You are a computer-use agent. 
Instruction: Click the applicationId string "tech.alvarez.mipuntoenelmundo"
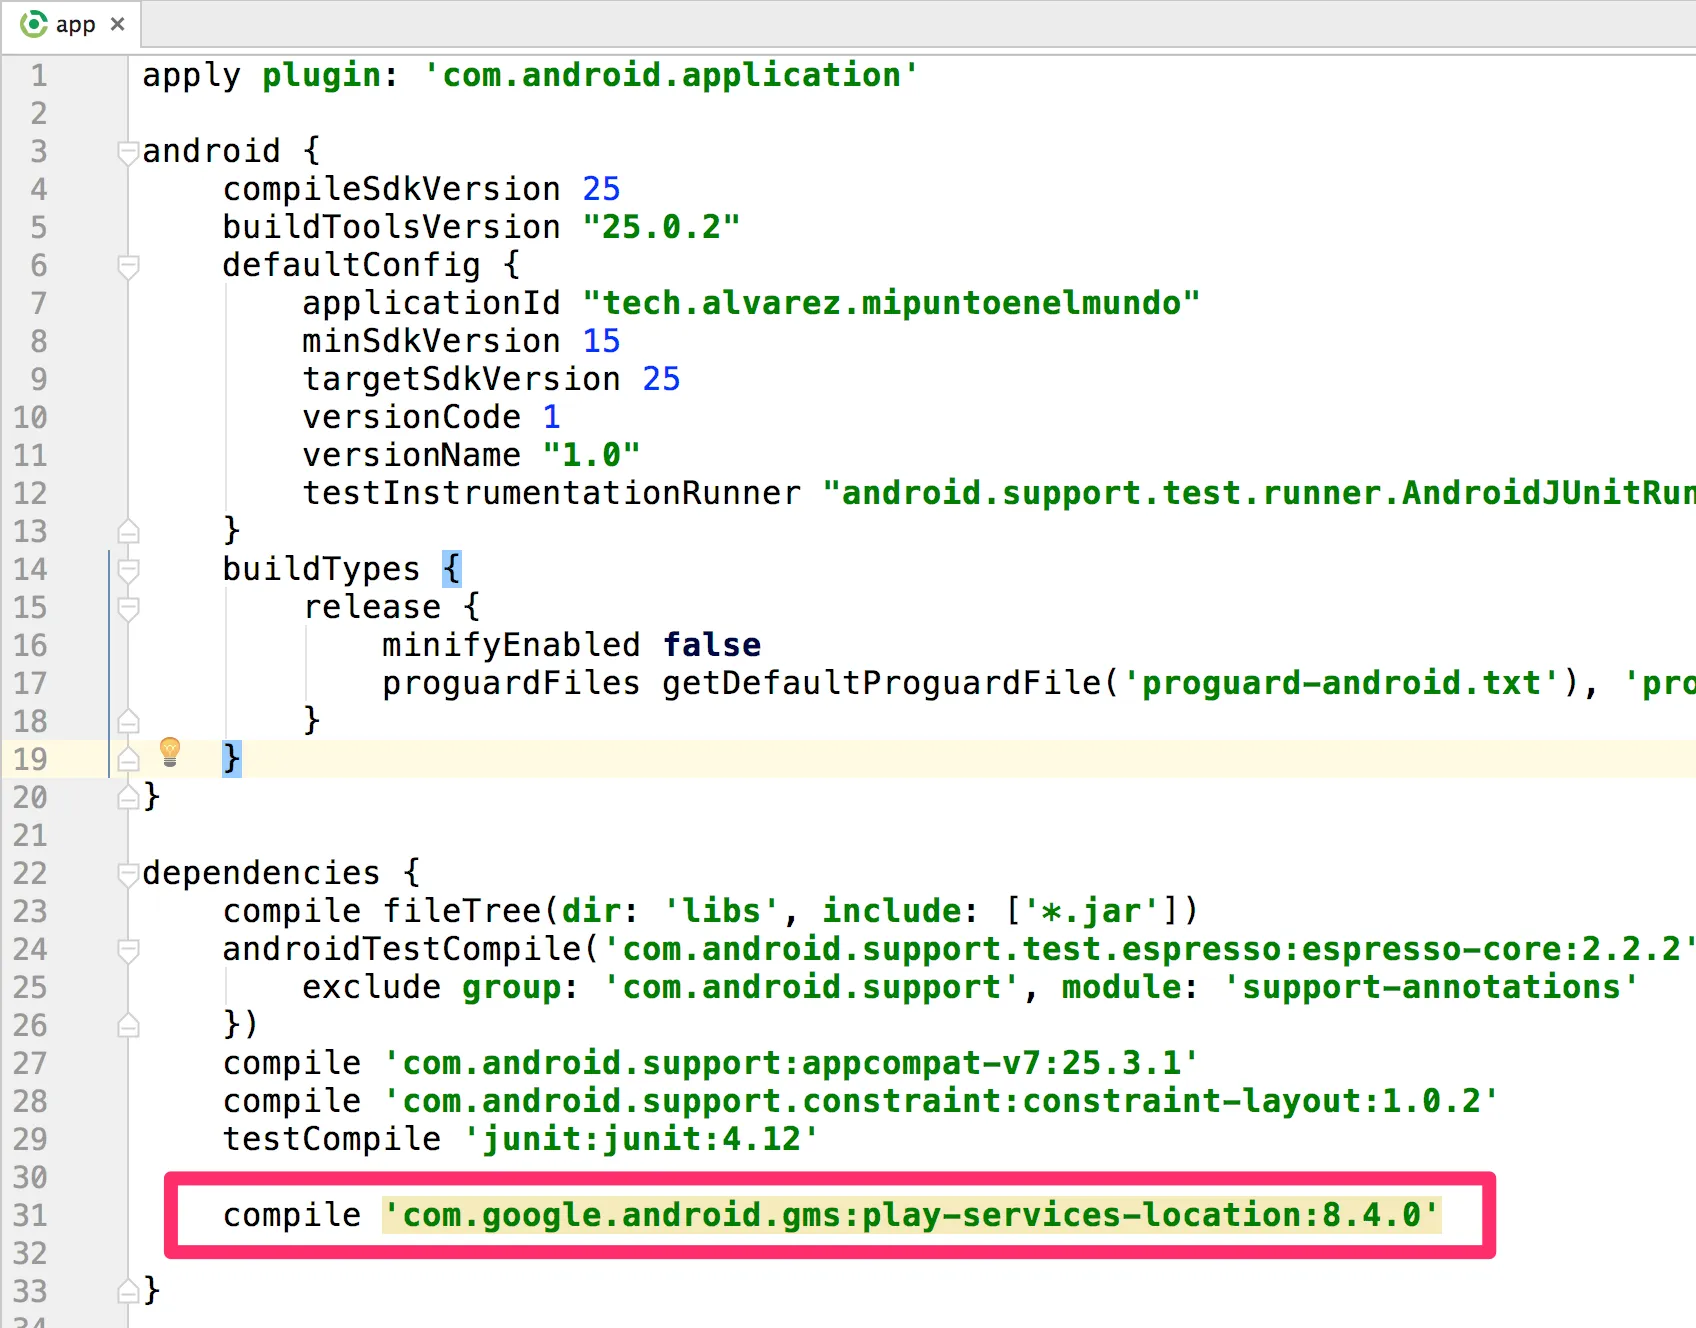(891, 303)
